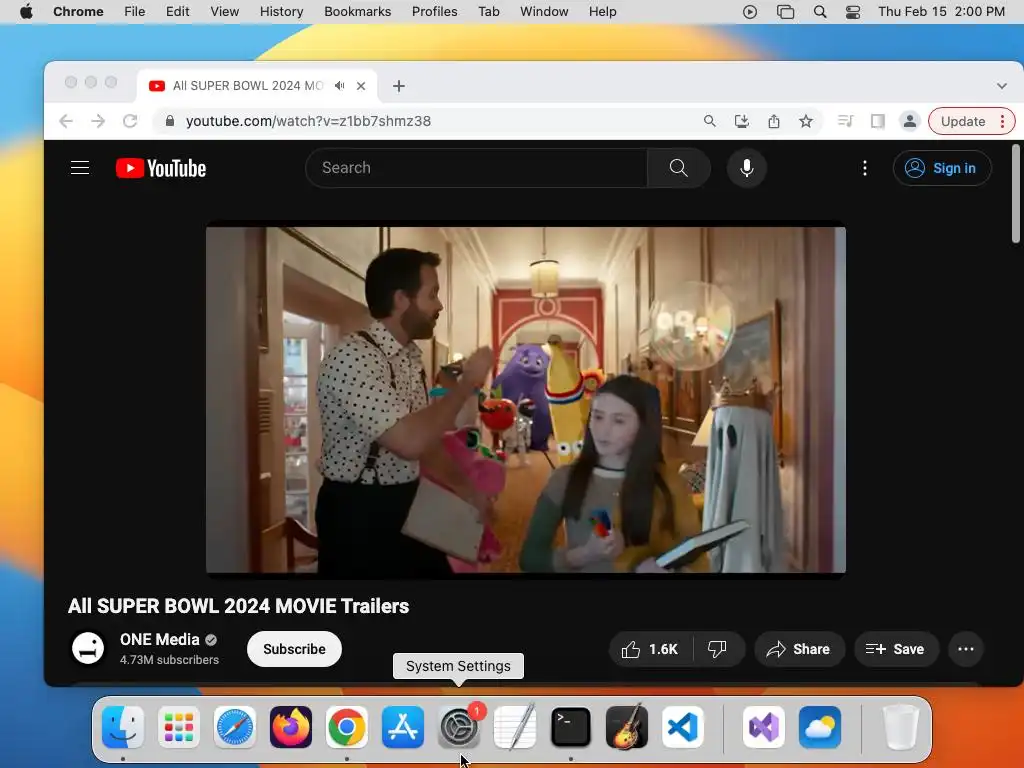Open Chrome profile avatar
This screenshot has width=1024, height=768.
click(909, 121)
